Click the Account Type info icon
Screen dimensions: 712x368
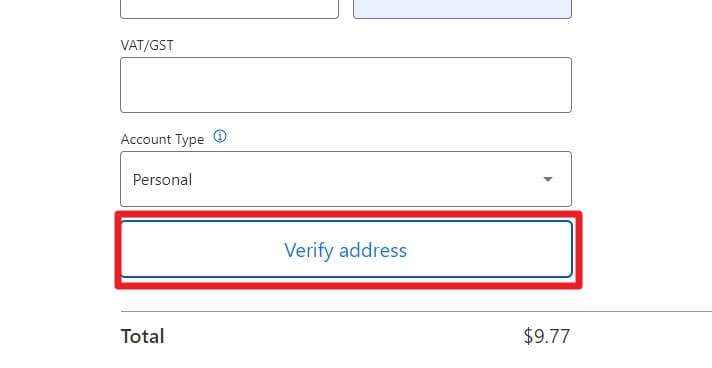(220, 136)
